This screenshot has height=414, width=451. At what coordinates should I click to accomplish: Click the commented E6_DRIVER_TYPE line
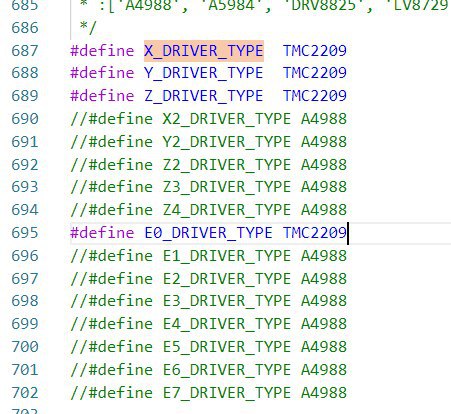[x=209, y=370]
